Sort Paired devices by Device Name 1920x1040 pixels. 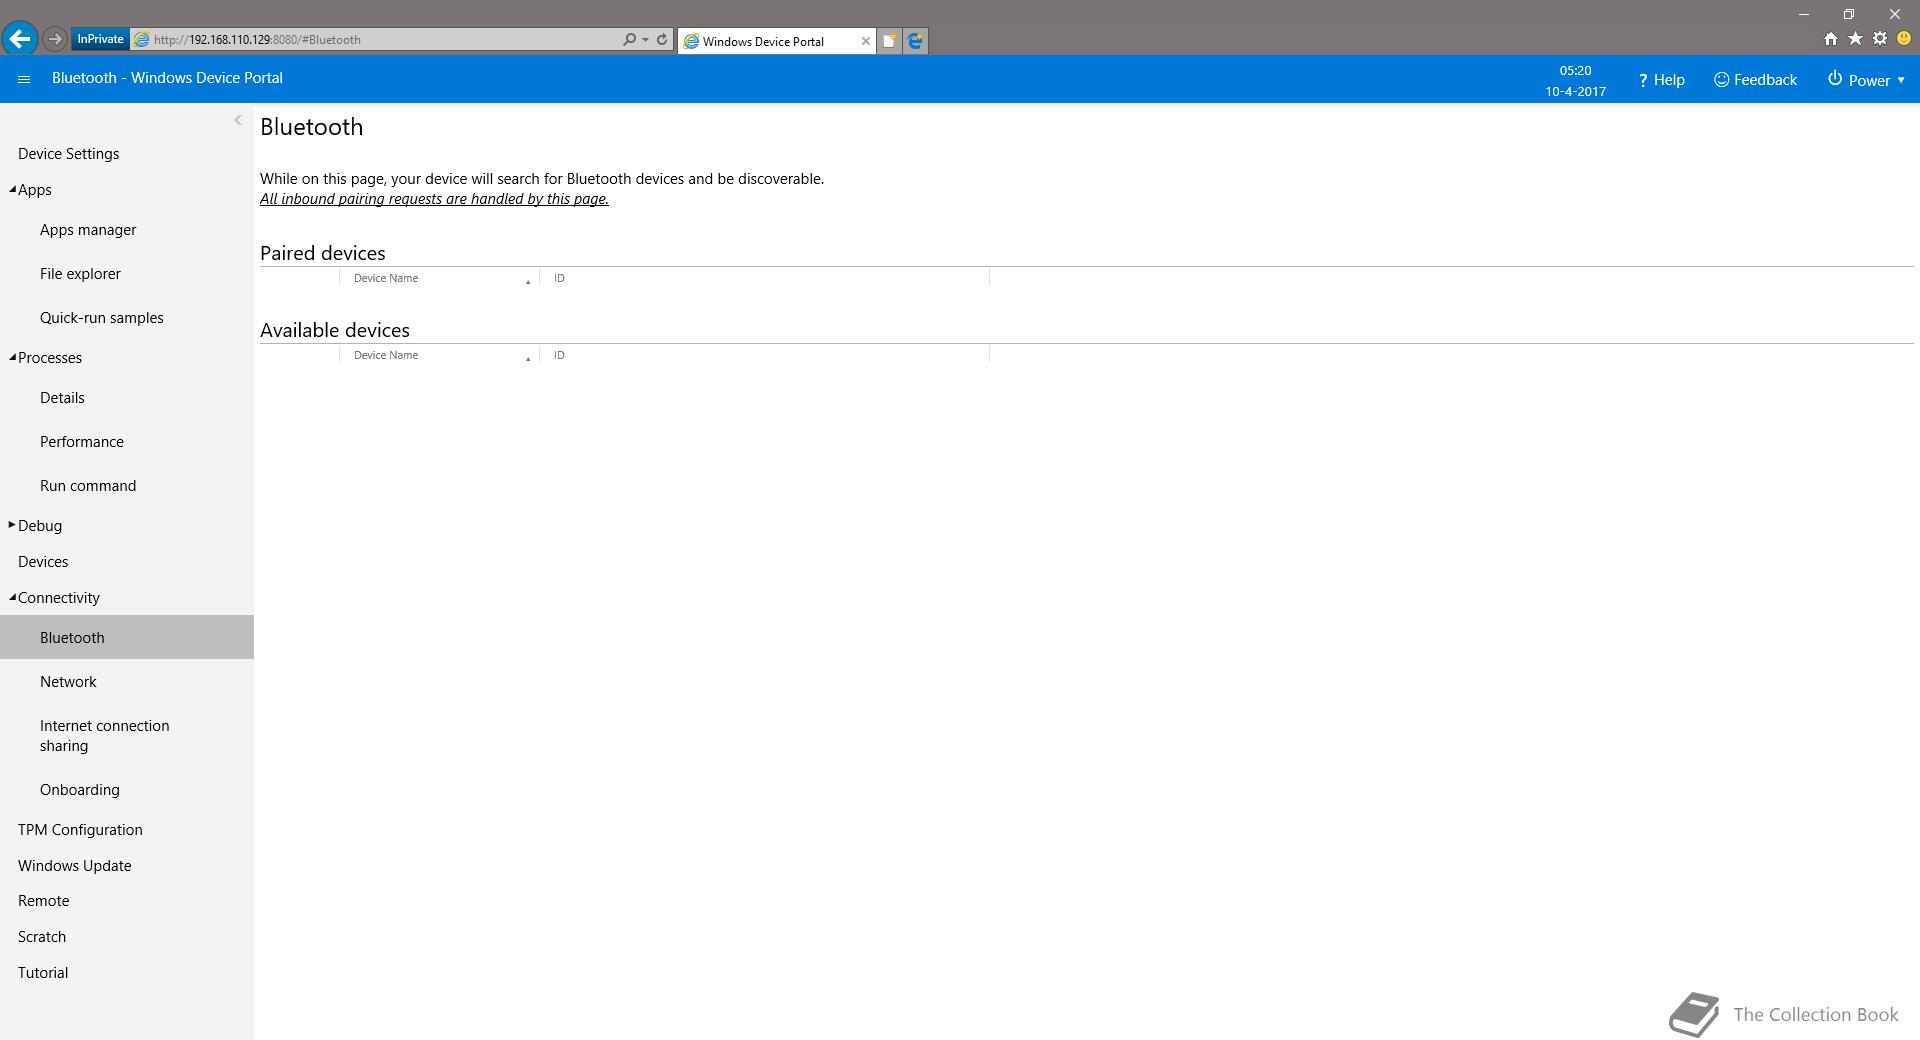tap(440, 278)
